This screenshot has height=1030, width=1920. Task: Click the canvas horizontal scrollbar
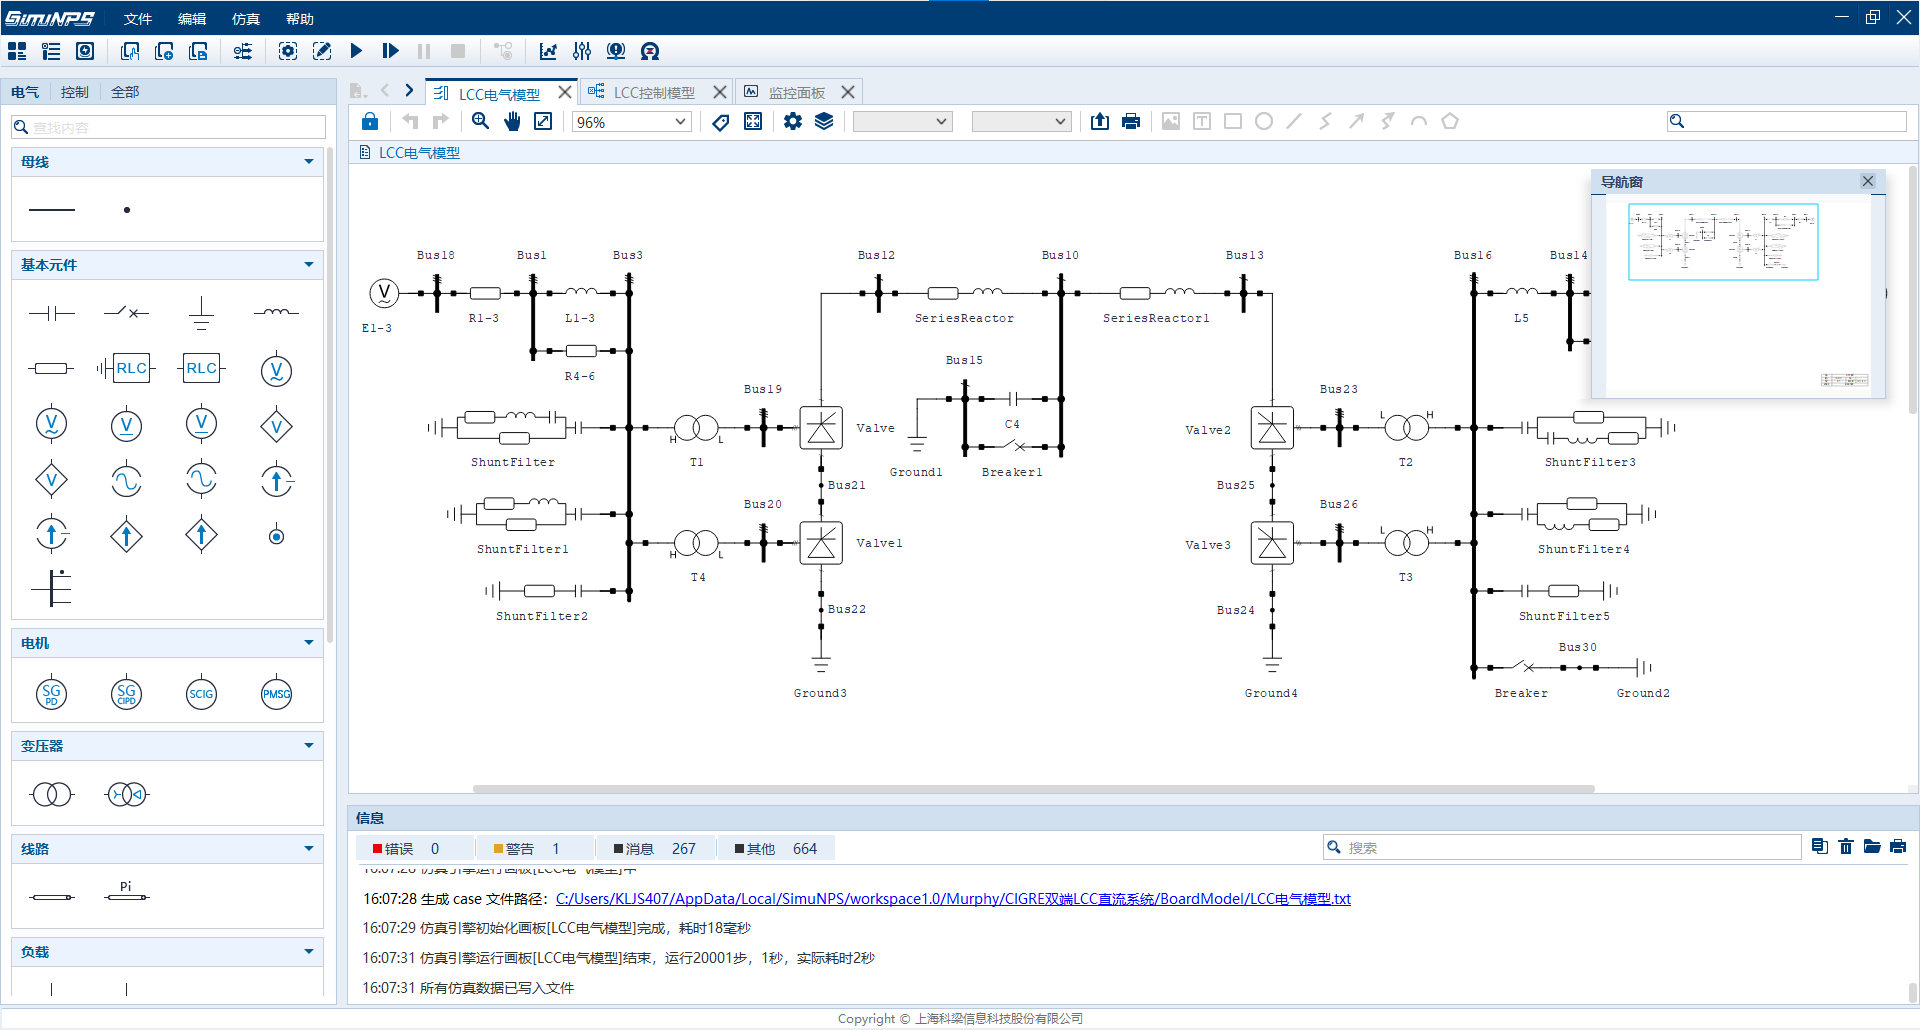(x=1033, y=789)
